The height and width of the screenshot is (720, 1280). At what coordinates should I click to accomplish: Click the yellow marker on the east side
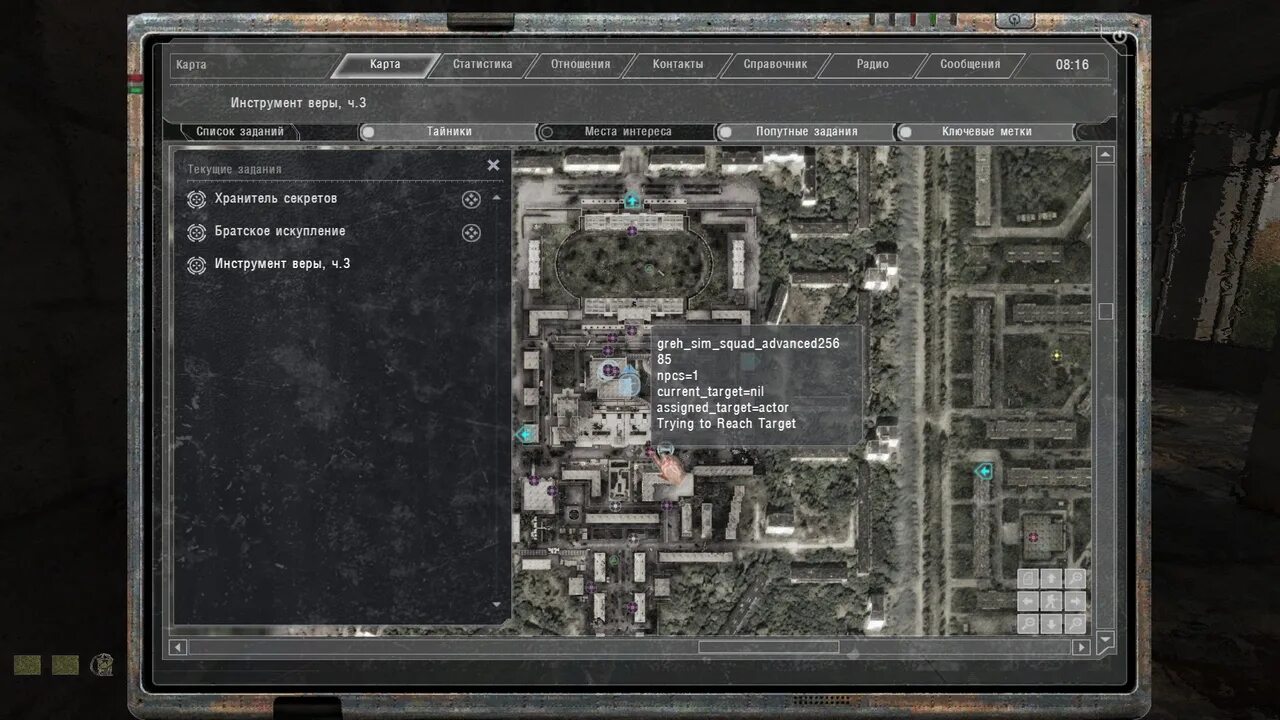[1057, 355]
